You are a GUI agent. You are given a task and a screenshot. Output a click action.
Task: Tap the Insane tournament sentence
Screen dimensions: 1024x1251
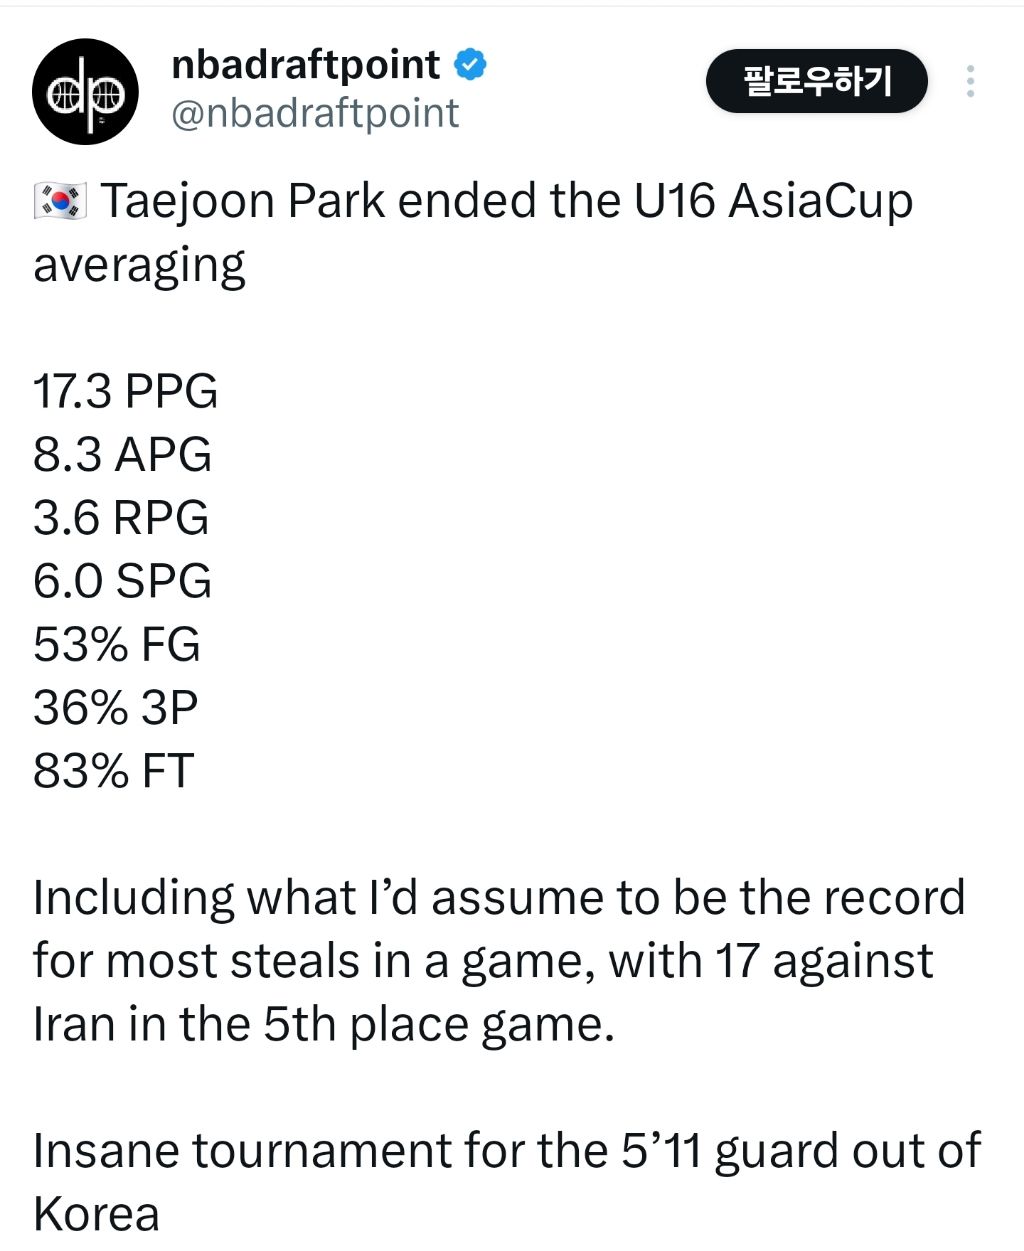click(506, 1151)
